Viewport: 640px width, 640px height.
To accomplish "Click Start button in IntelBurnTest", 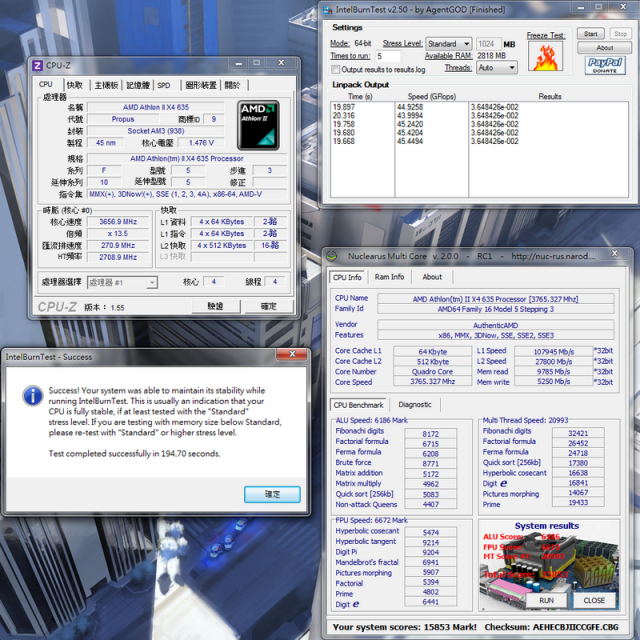I will point(590,34).
